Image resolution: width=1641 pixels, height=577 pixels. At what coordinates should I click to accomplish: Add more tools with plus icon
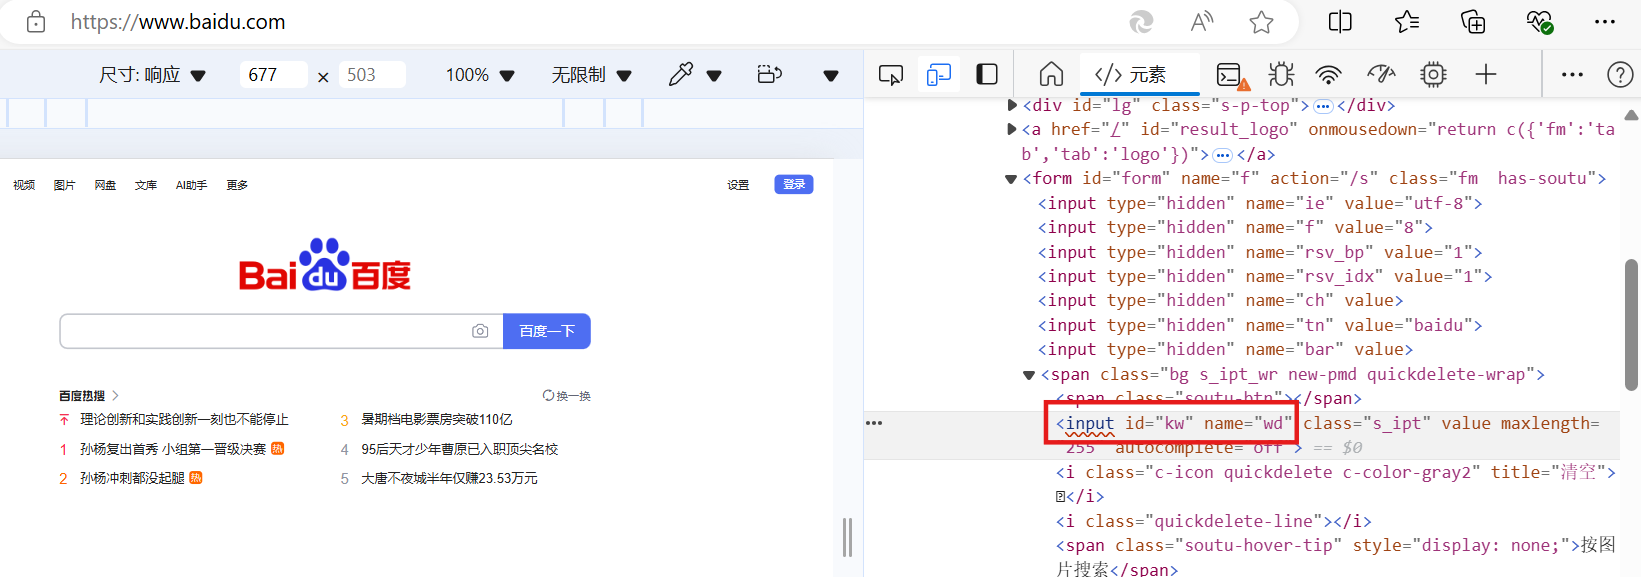coord(1486,75)
